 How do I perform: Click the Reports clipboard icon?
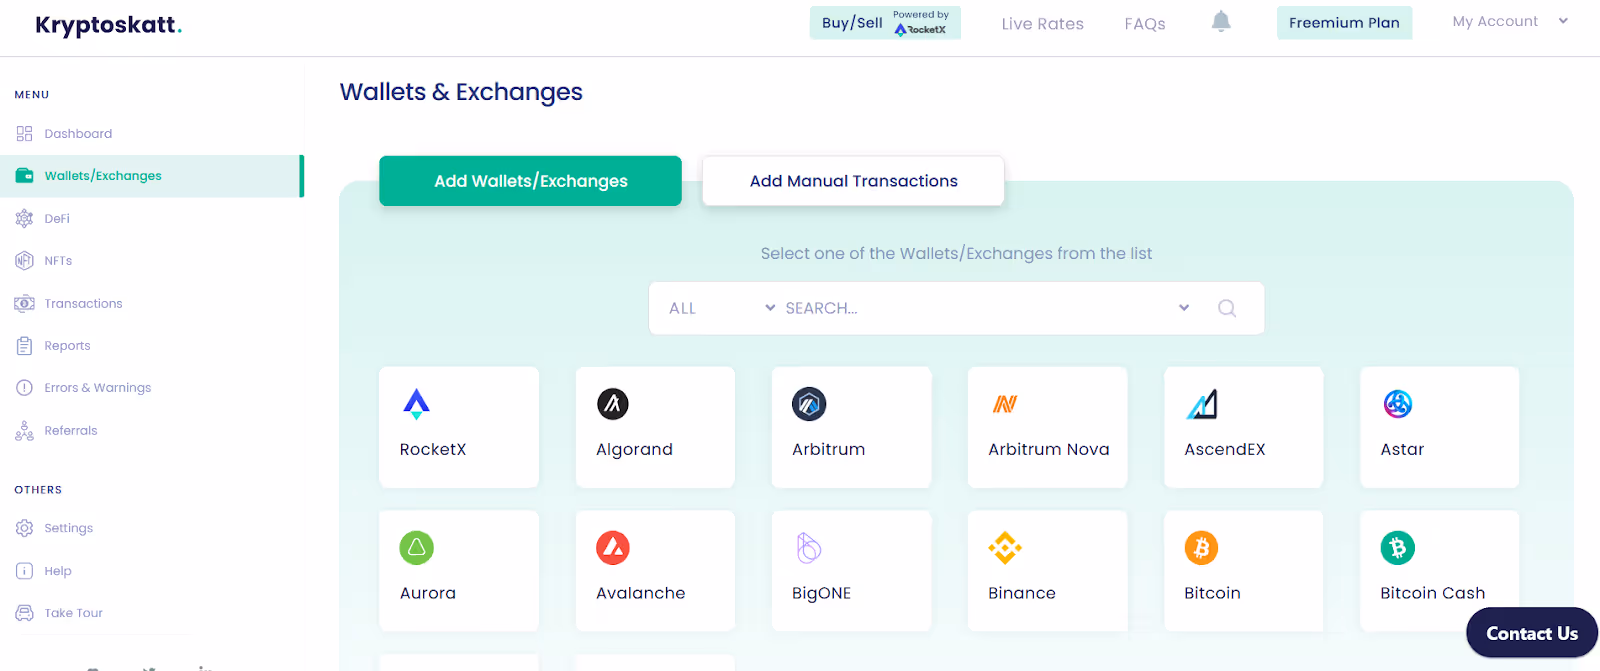(x=24, y=346)
